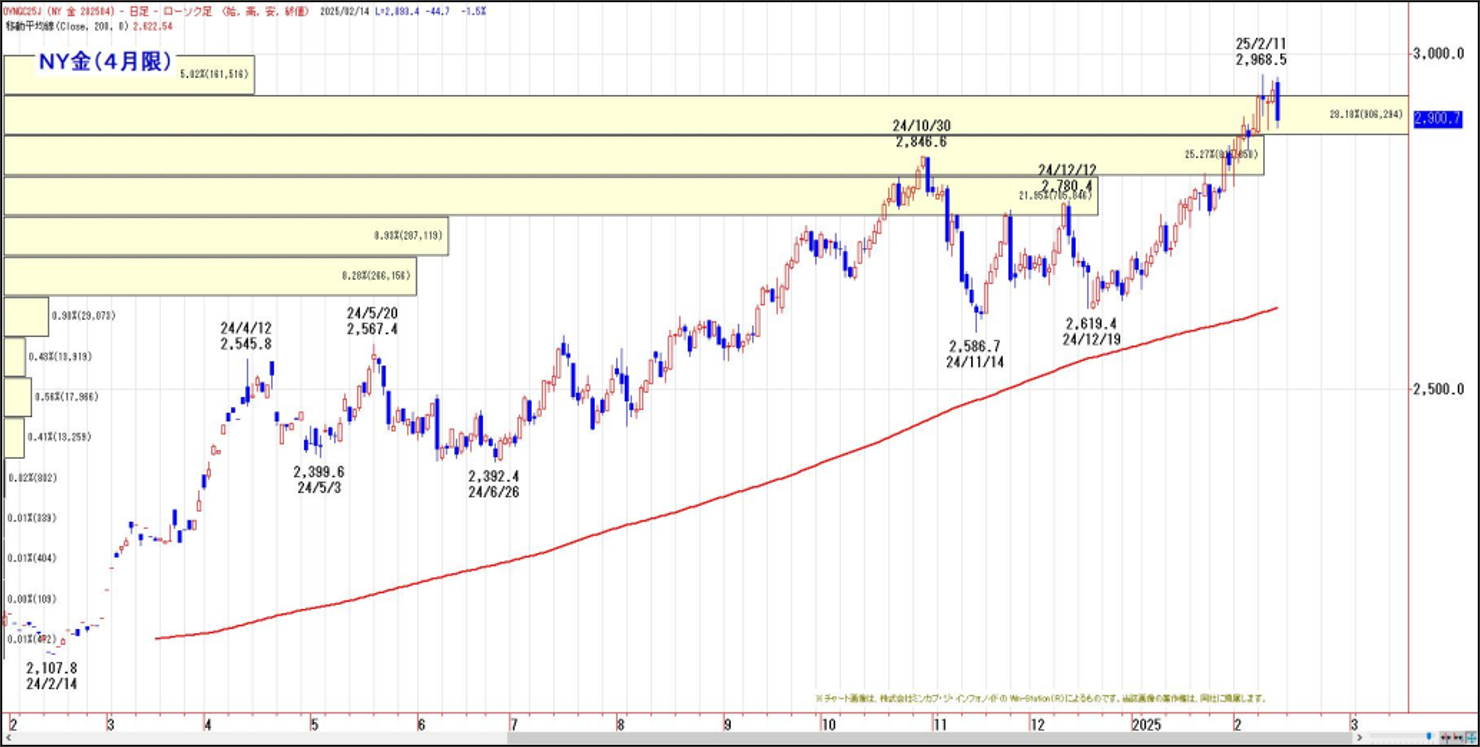Click the low label 2,107.8 dated 24/2/14

(x=52, y=675)
